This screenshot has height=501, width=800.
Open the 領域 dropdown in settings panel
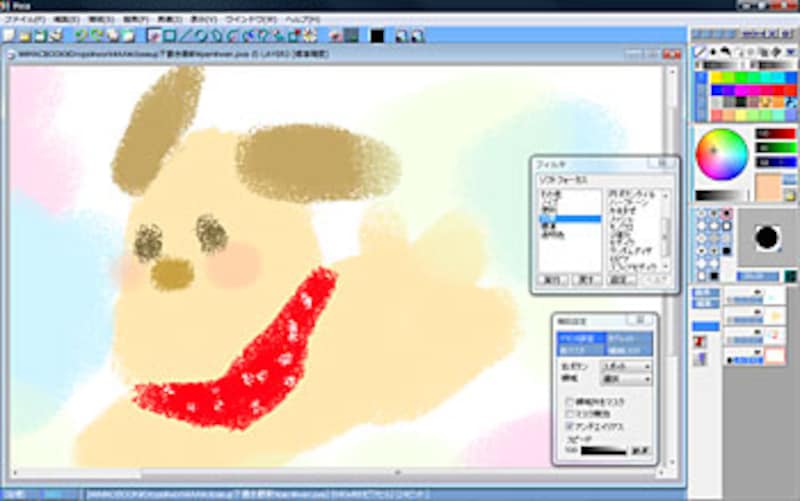click(625, 380)
